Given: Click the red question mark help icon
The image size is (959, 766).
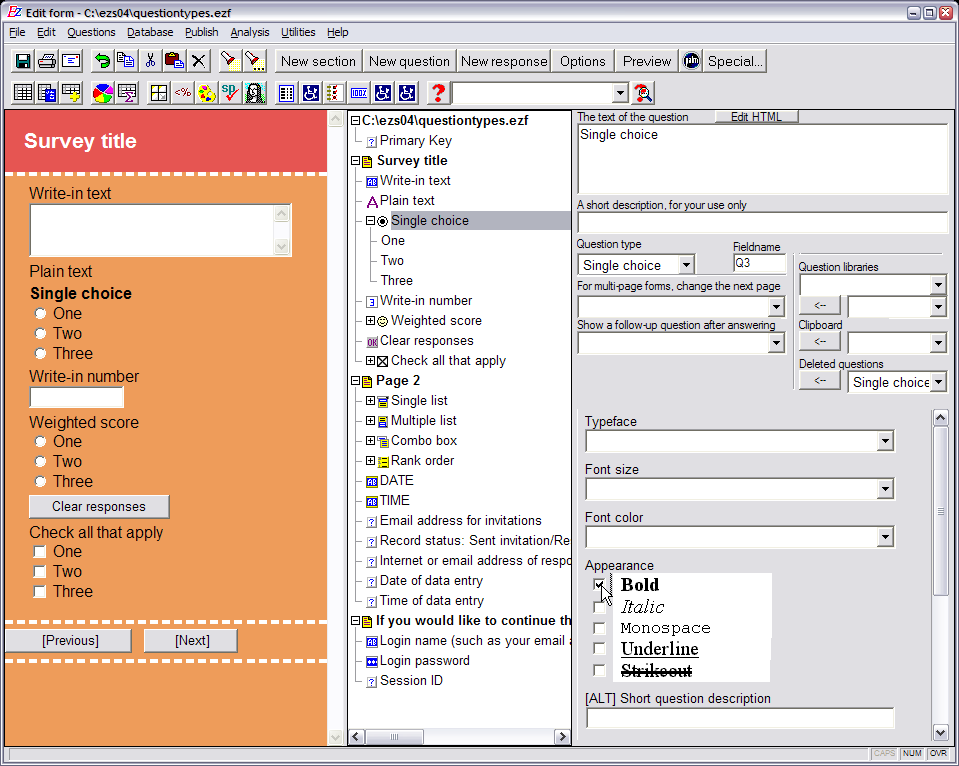Looking at the screenshot, I should pyautogui.click(x=437, y=93).
